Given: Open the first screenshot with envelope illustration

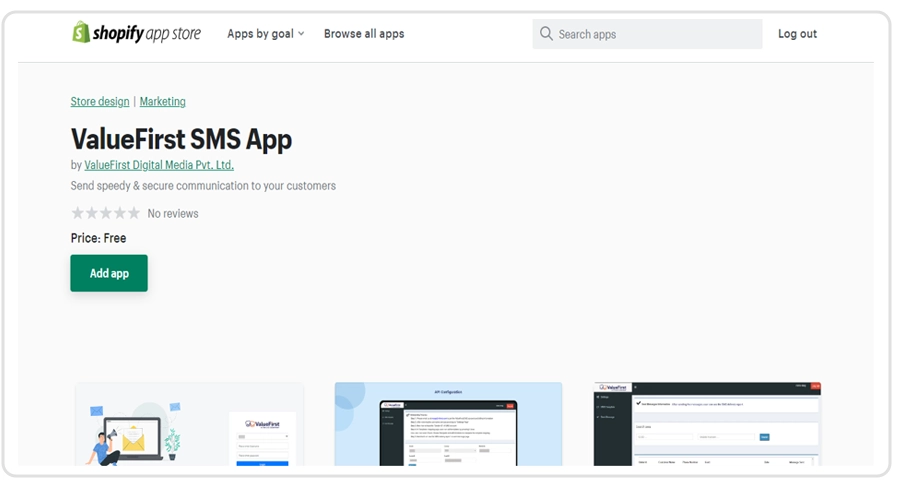Looking at the screenshot, I should click(189, 424).
